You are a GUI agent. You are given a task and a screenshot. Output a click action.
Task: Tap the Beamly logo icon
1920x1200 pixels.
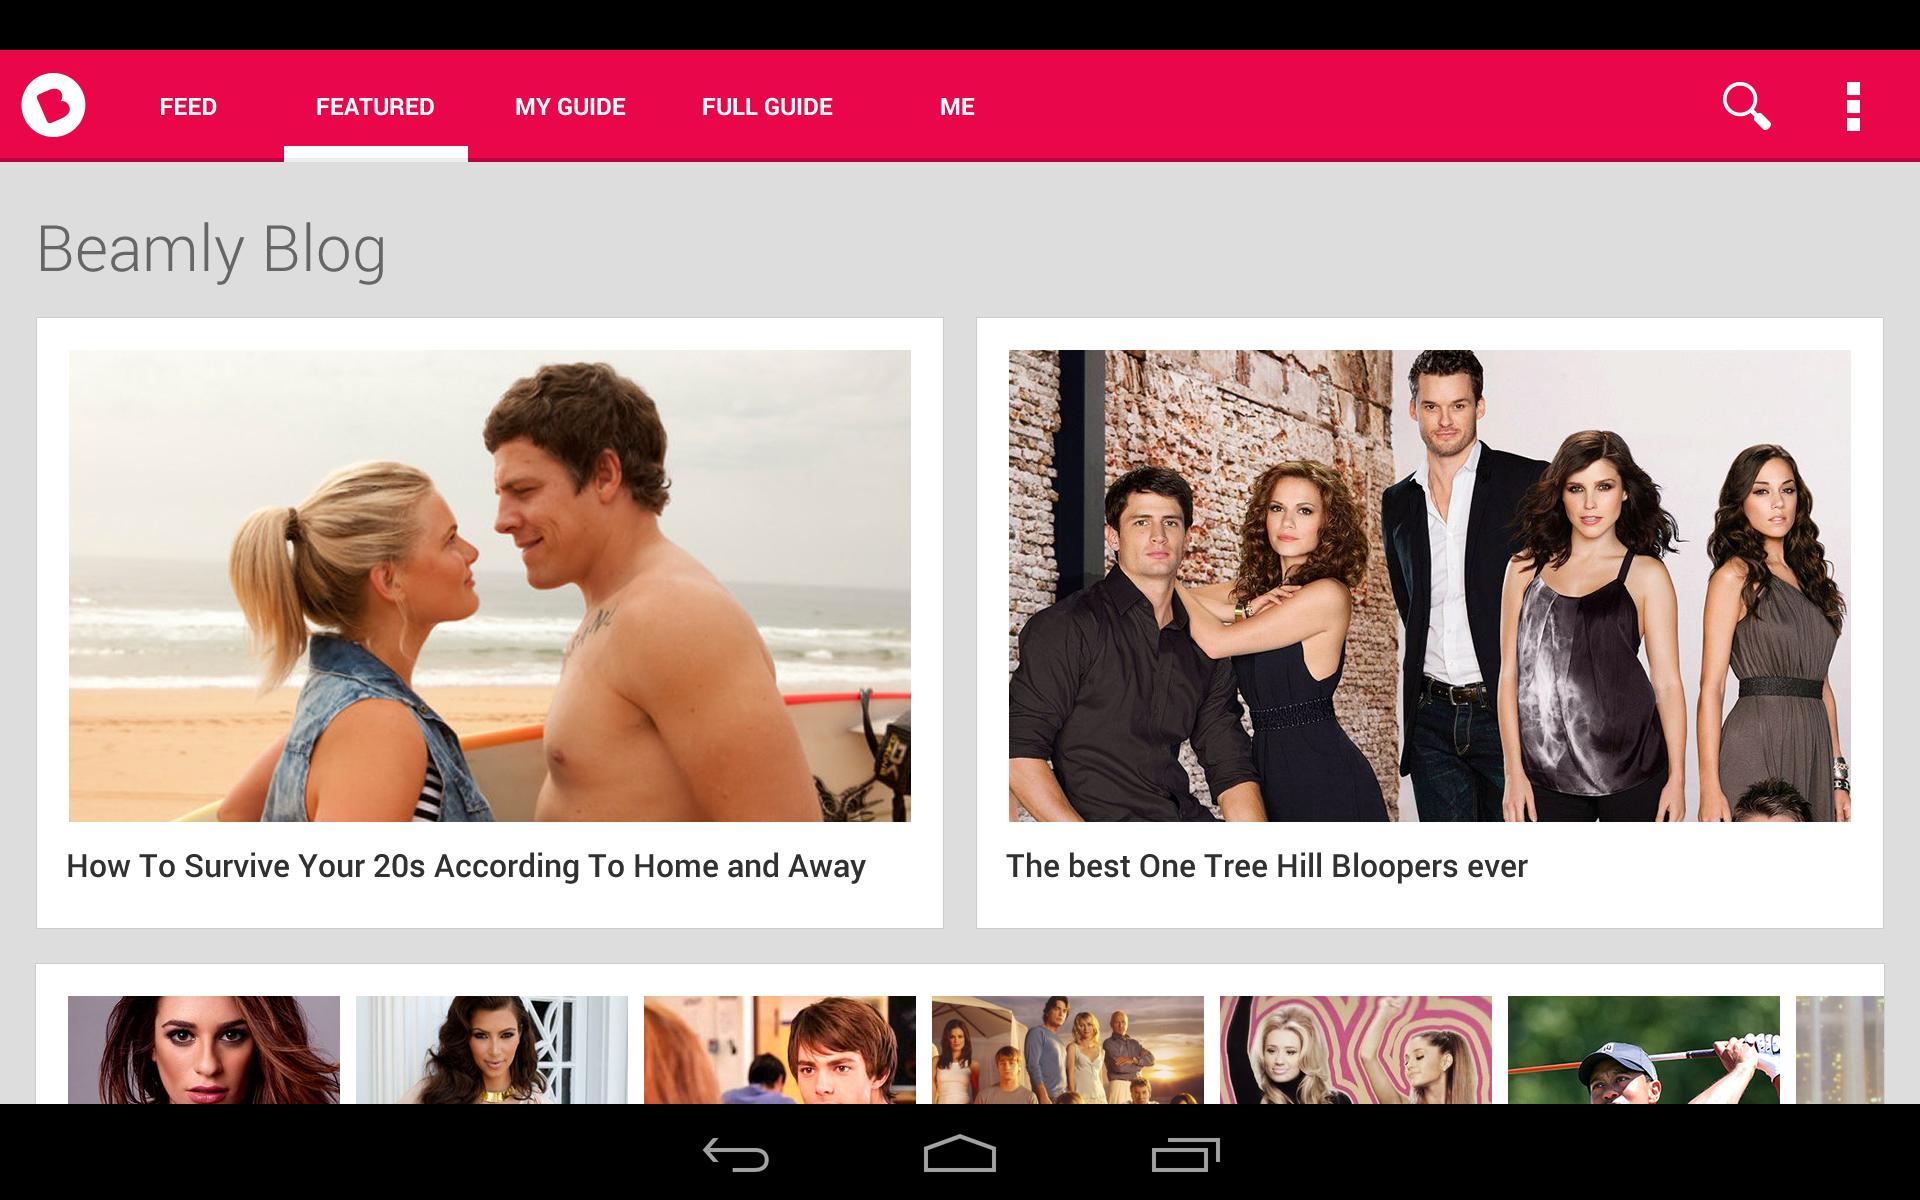(x=53, y=105)
